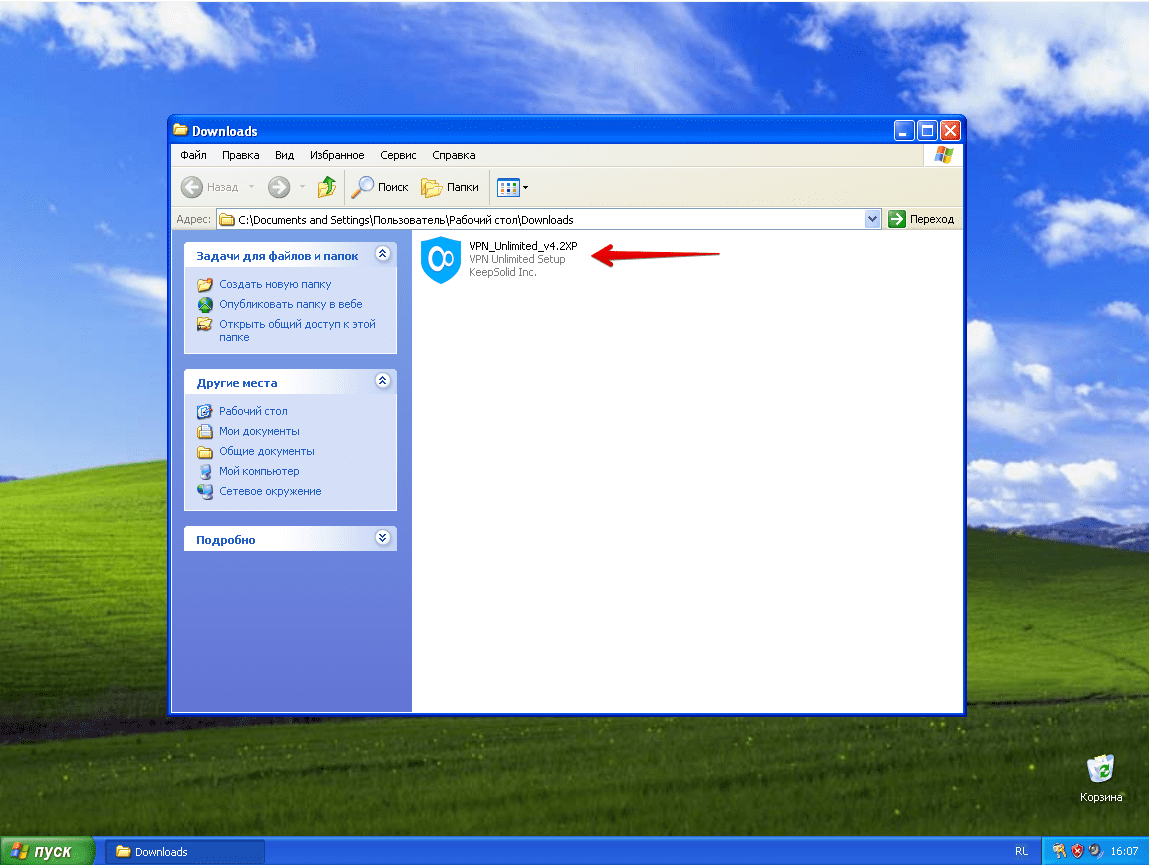This screenshot has height=865, width=1149.
Task: Open the Сервис menu
Action: click(x=397, y=155)
